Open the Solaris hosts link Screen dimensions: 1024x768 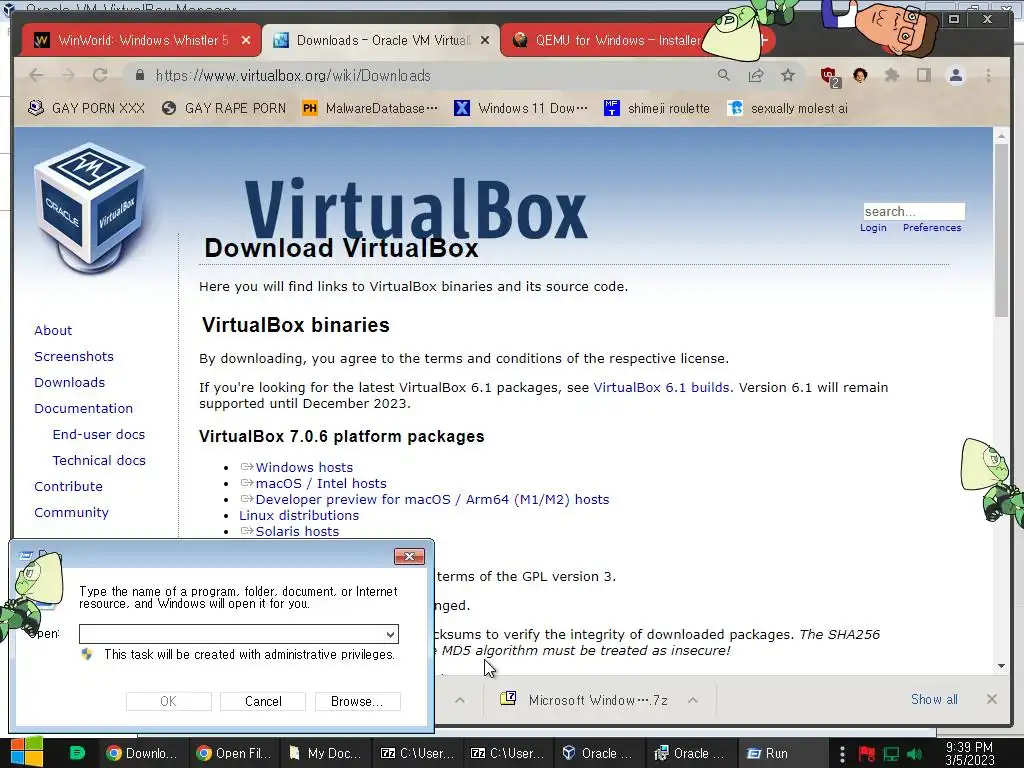pos(297,532)
